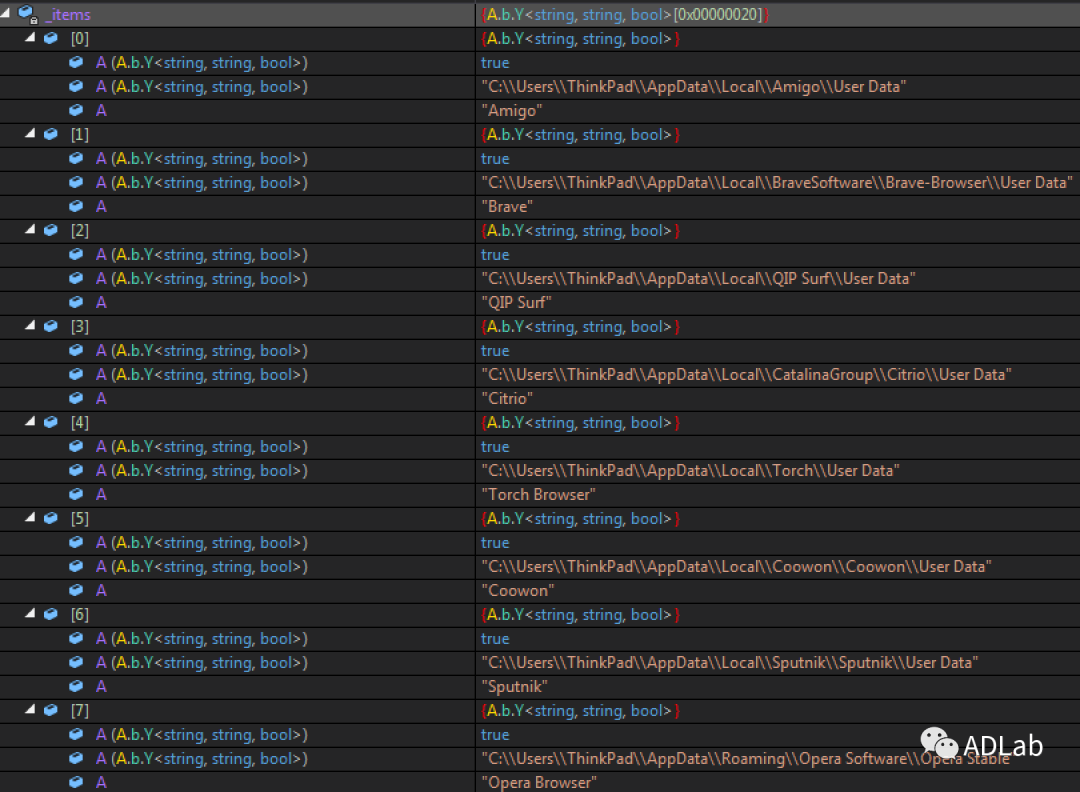The width and height of the screenshot is (1080, 792).
Task: Select the Coowon User Data path value
Action: [736, 566]
